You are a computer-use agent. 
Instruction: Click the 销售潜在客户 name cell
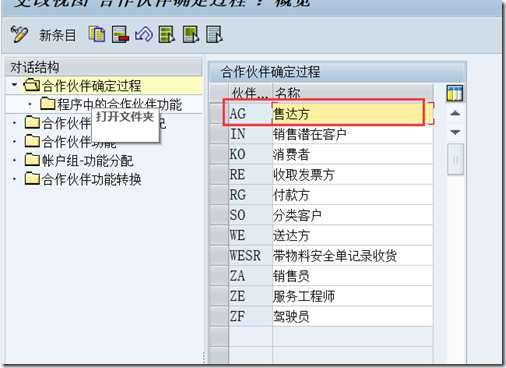pyautogui.click(x=352, y=134)
